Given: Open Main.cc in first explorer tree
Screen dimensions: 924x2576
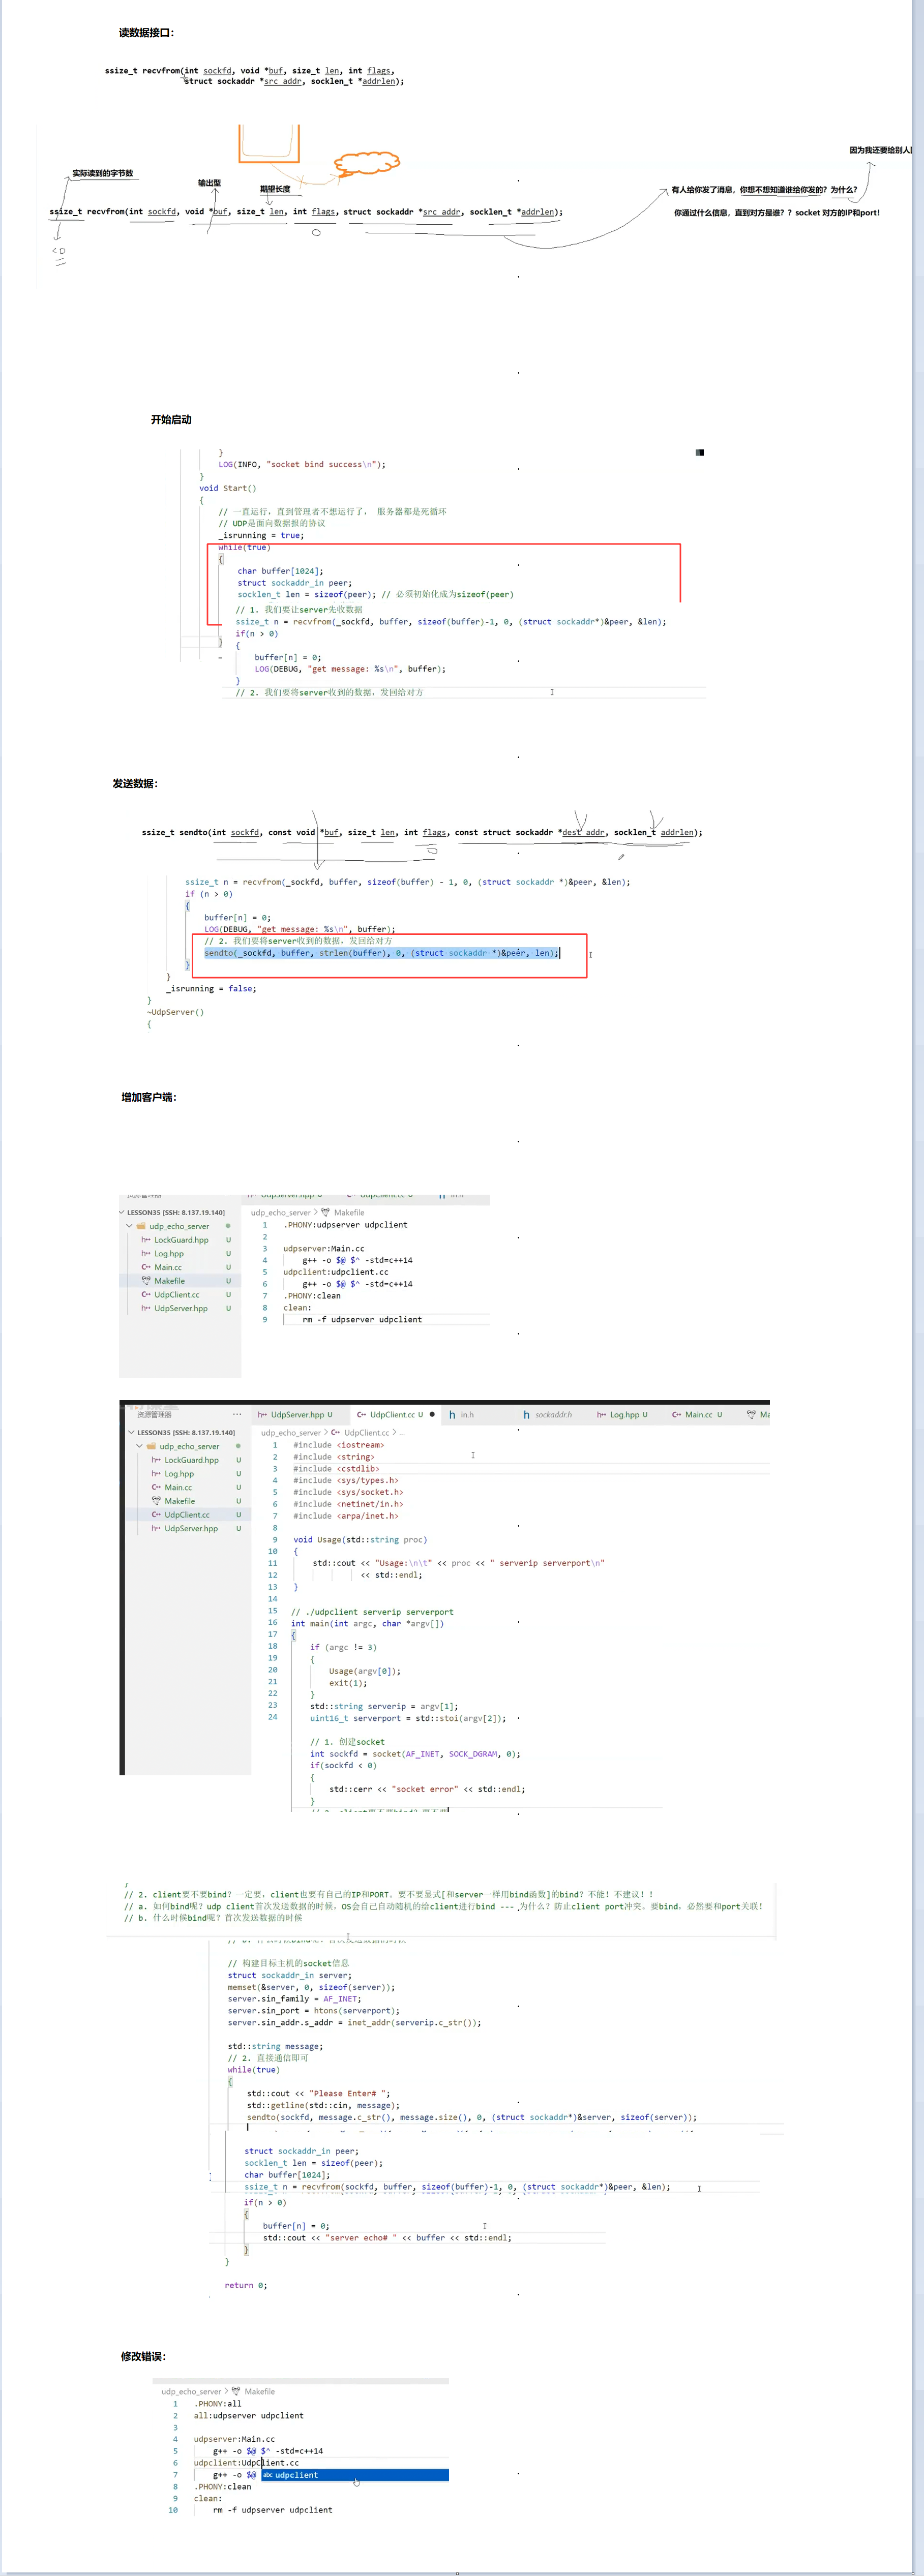Looking at the screenshot, I should coord(167,1267).
